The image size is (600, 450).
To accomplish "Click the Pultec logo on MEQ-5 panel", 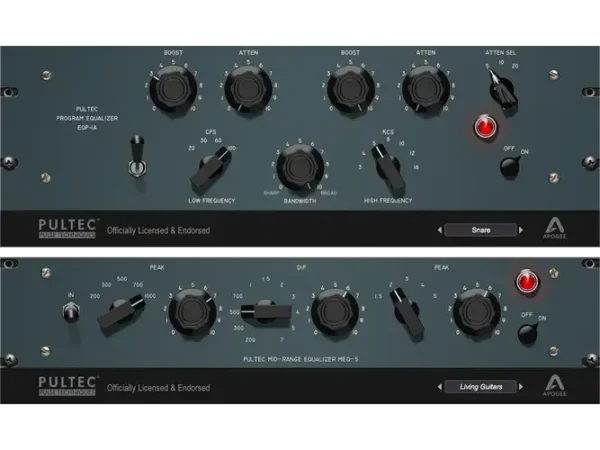I will click(x=68, y=386).
